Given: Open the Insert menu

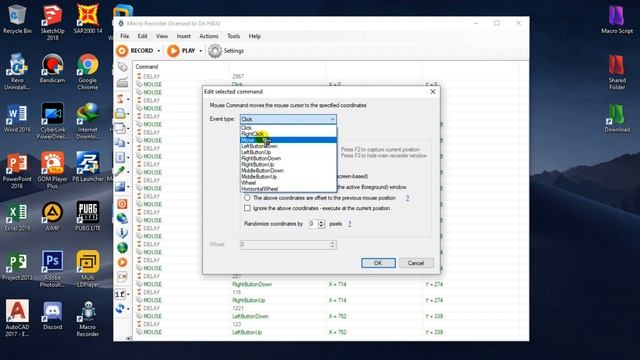Looking at the screenshot, I should (x=184, y=36).
